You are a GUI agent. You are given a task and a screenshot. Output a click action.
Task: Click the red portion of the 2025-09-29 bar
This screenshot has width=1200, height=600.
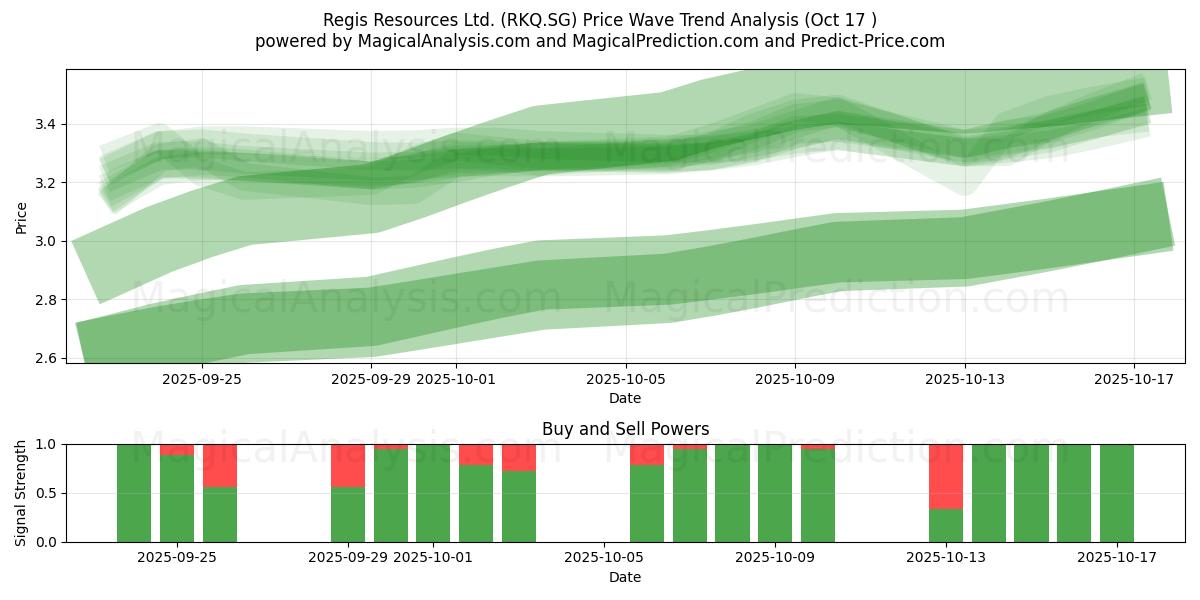(348, 465)
